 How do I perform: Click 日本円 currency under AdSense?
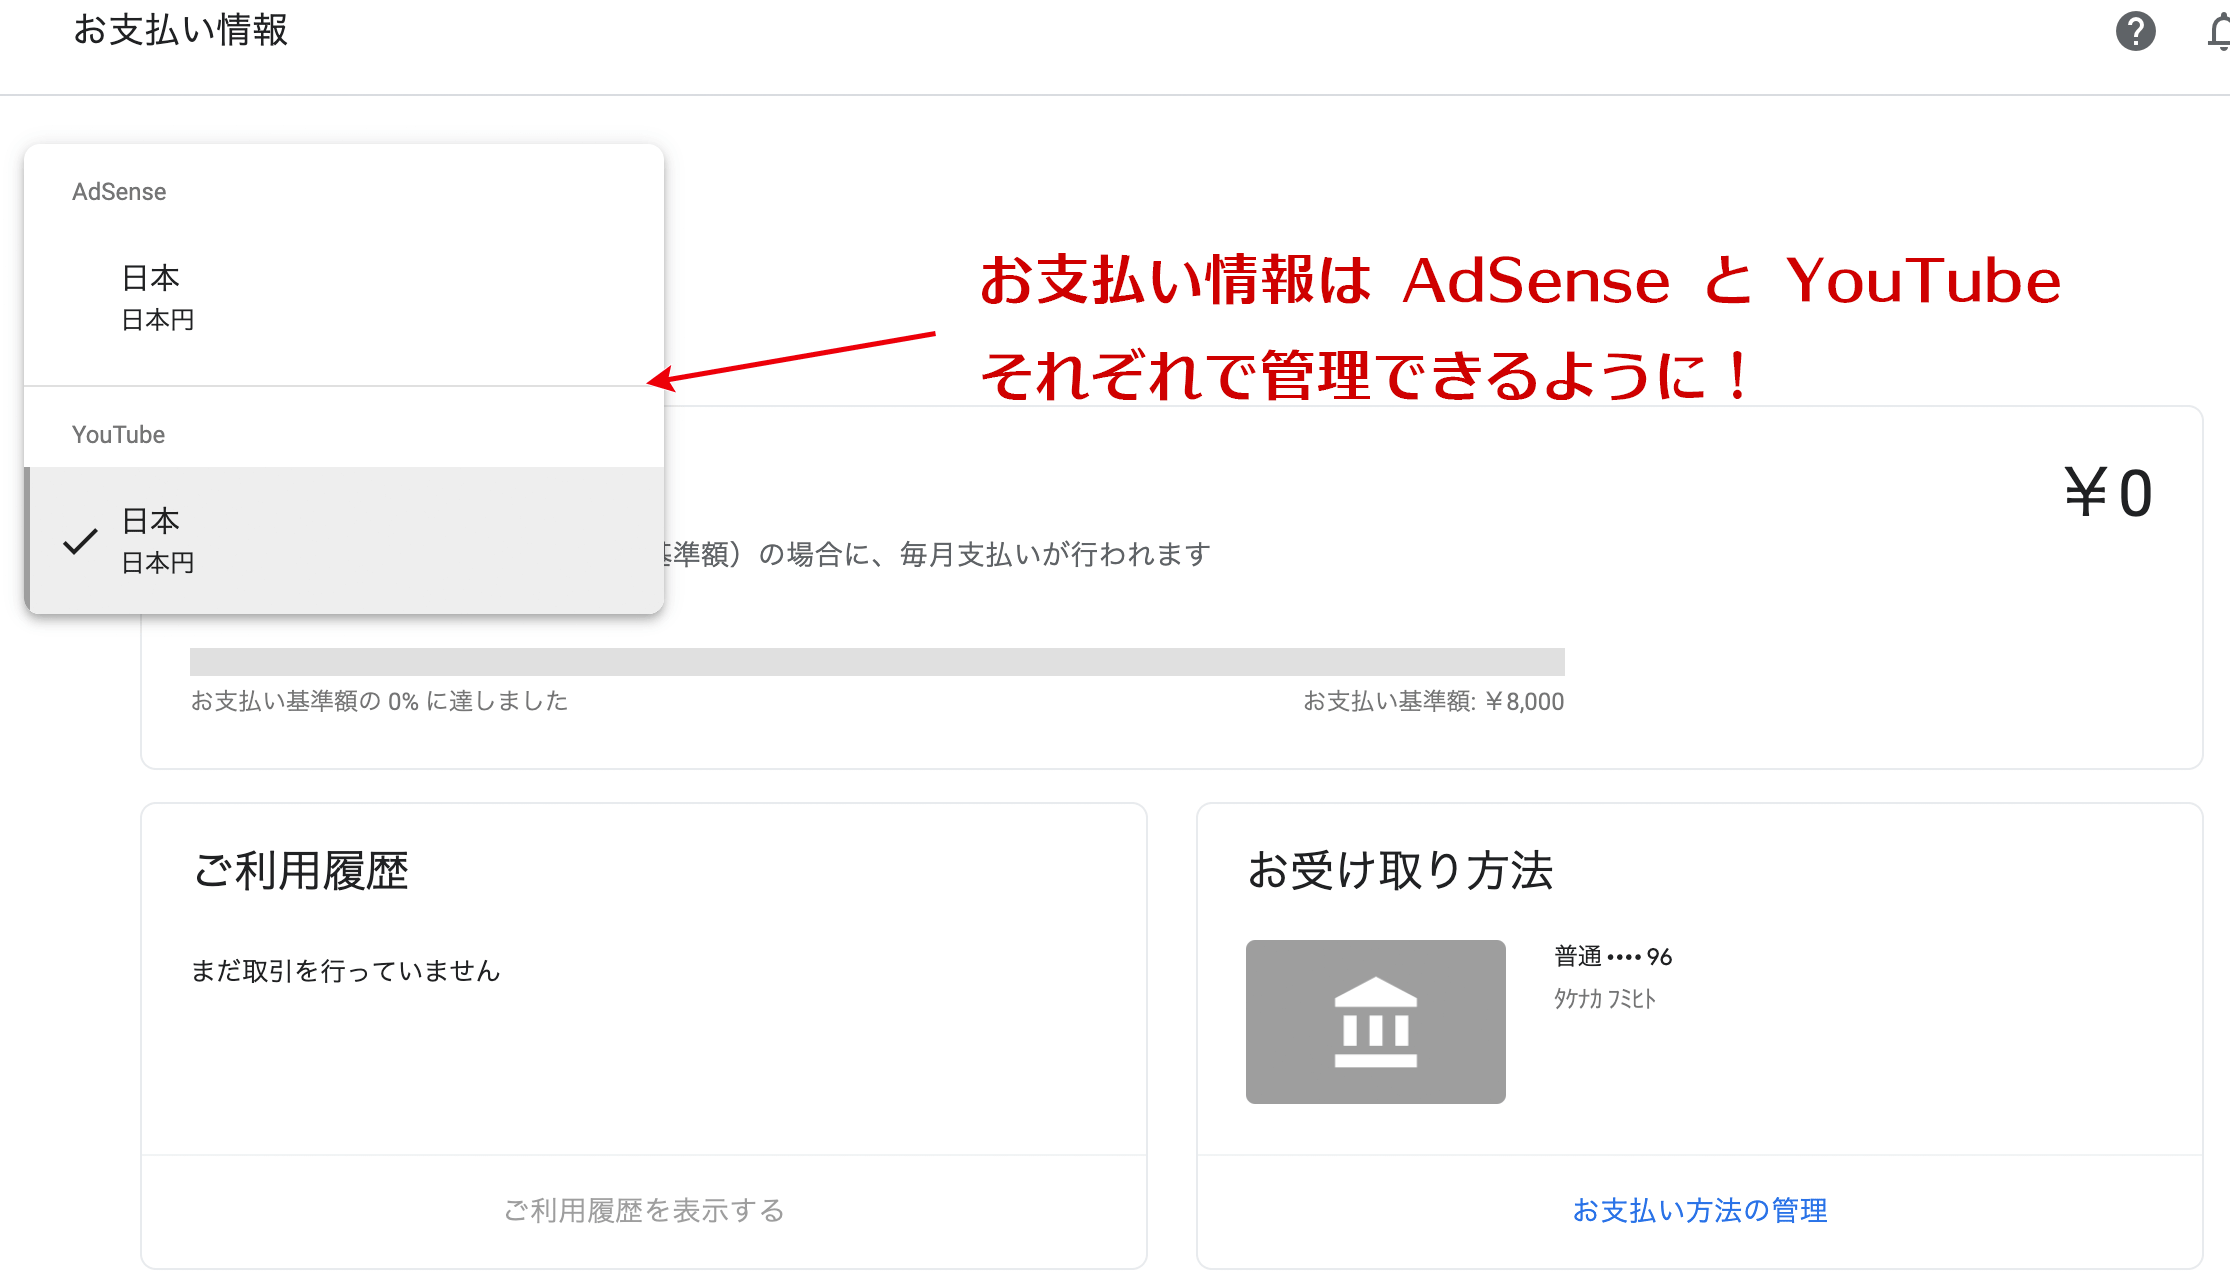[158, 320]
